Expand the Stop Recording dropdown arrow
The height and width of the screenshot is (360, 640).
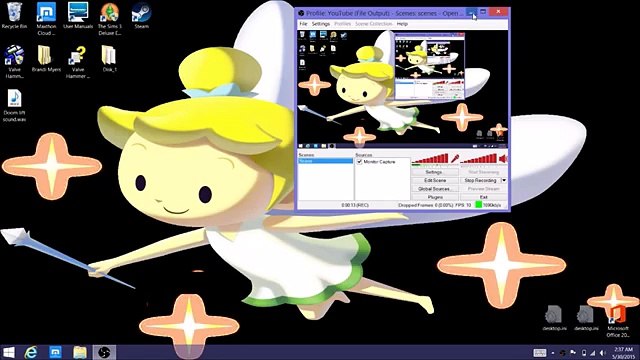click(504, 180)
